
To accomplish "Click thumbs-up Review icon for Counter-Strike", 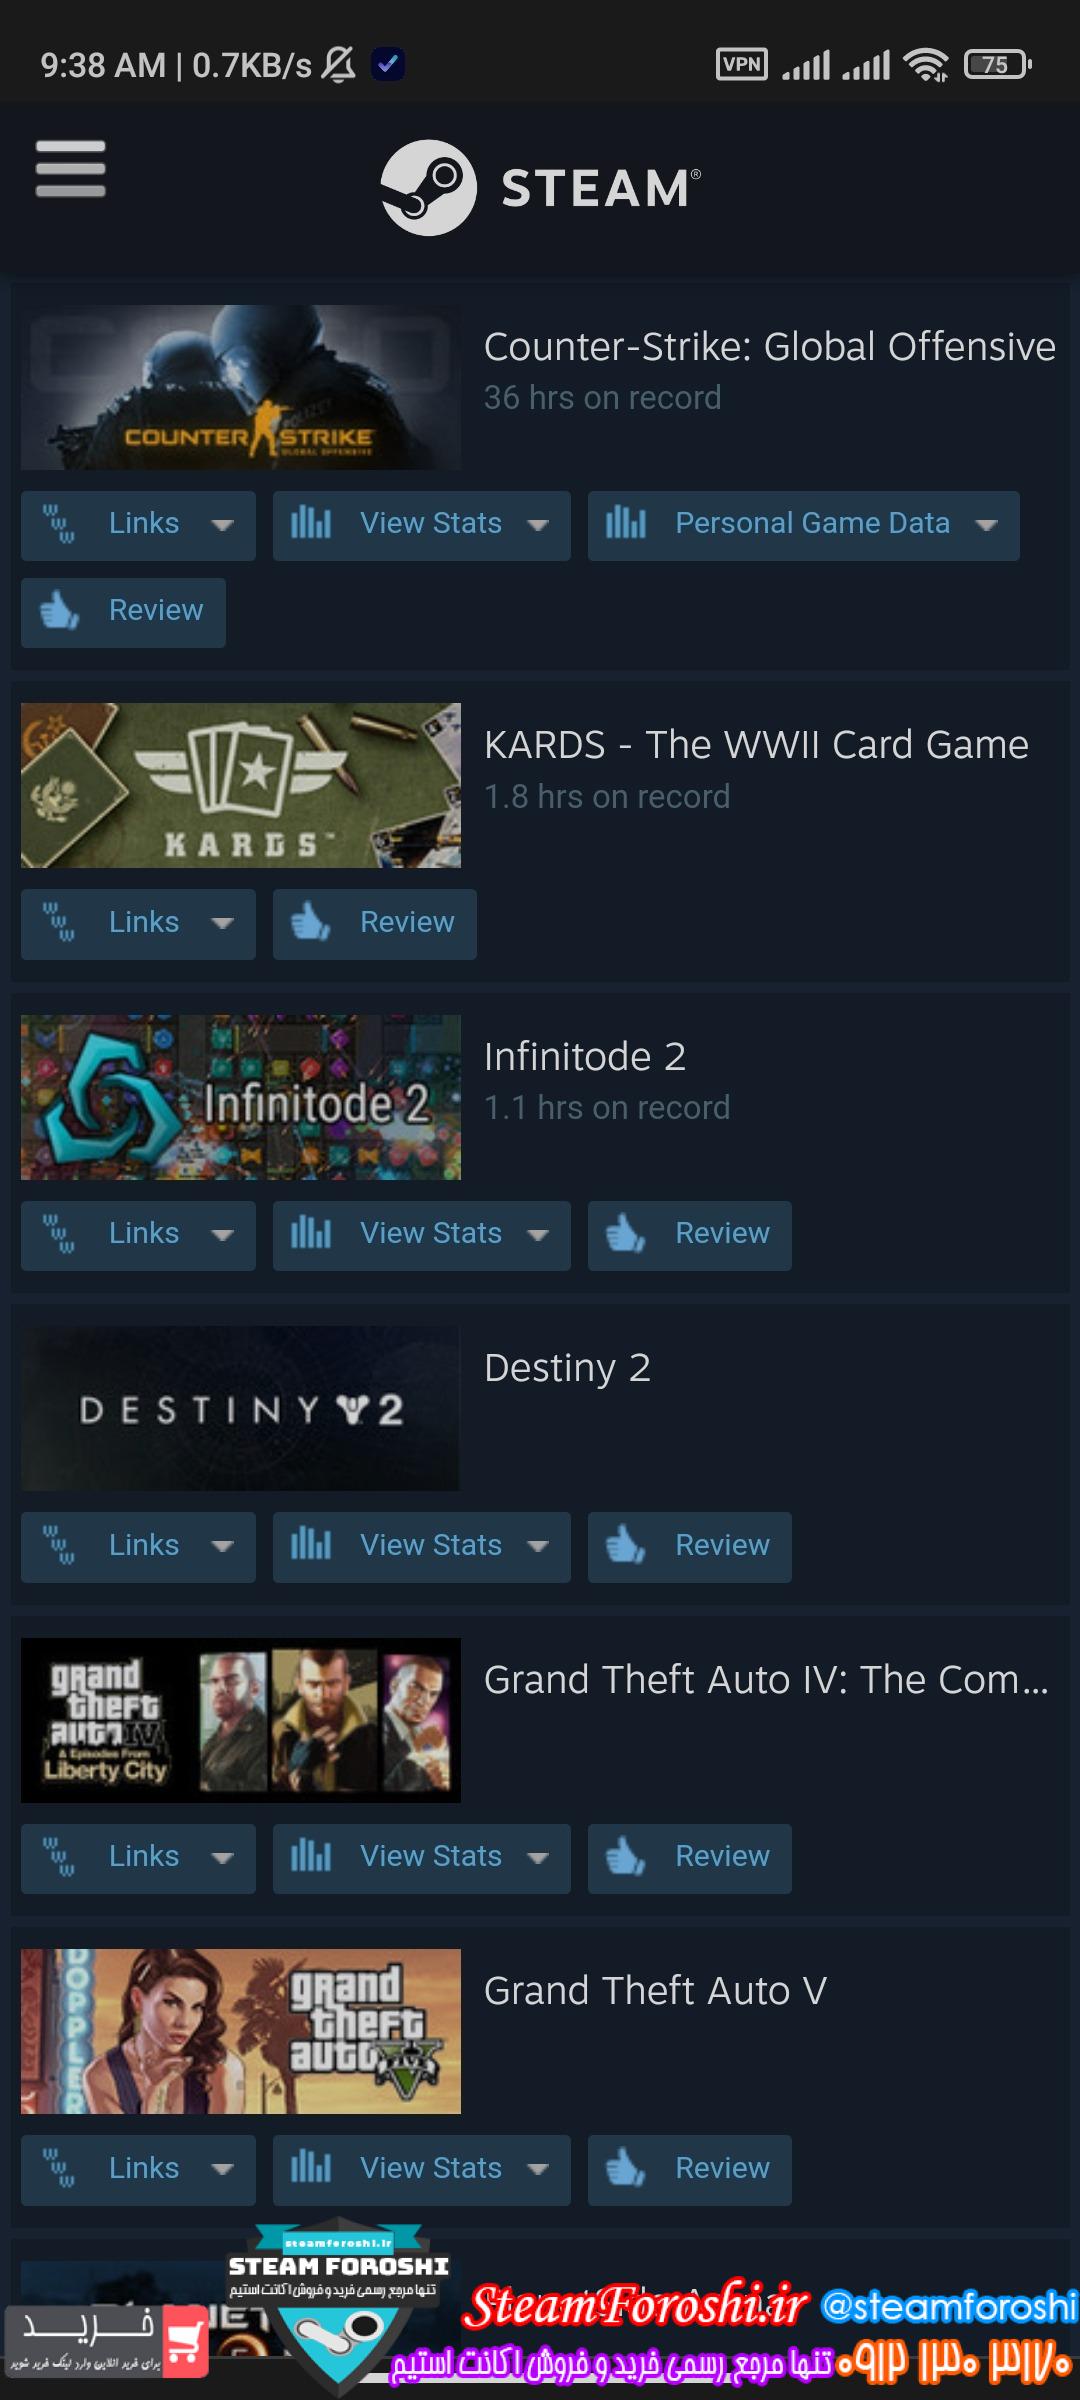I will click(x=59, y=610).
